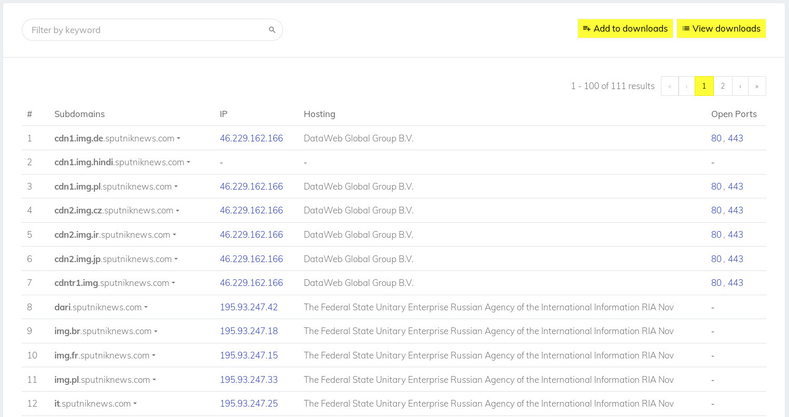Image resolution: width=789 pixels, height=417 pixels.
Task: Click port 80 for cdntr1.img row
Action: pos(716,283)
